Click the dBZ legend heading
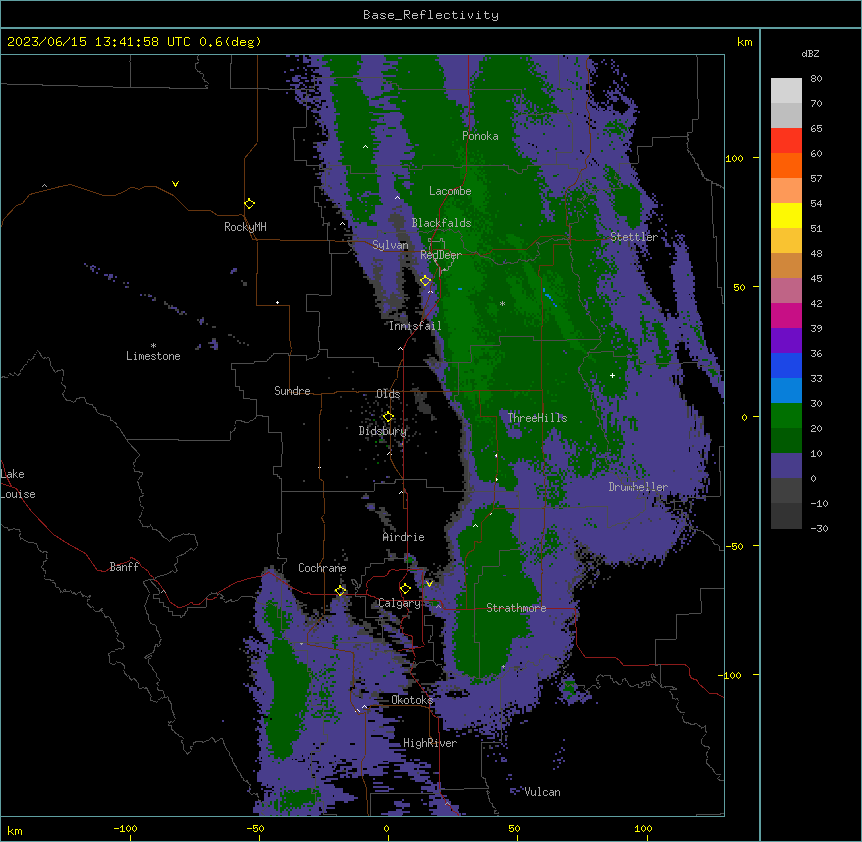This screenshot has width=862, height=842. pyautogui.click(x=810, y=54)
